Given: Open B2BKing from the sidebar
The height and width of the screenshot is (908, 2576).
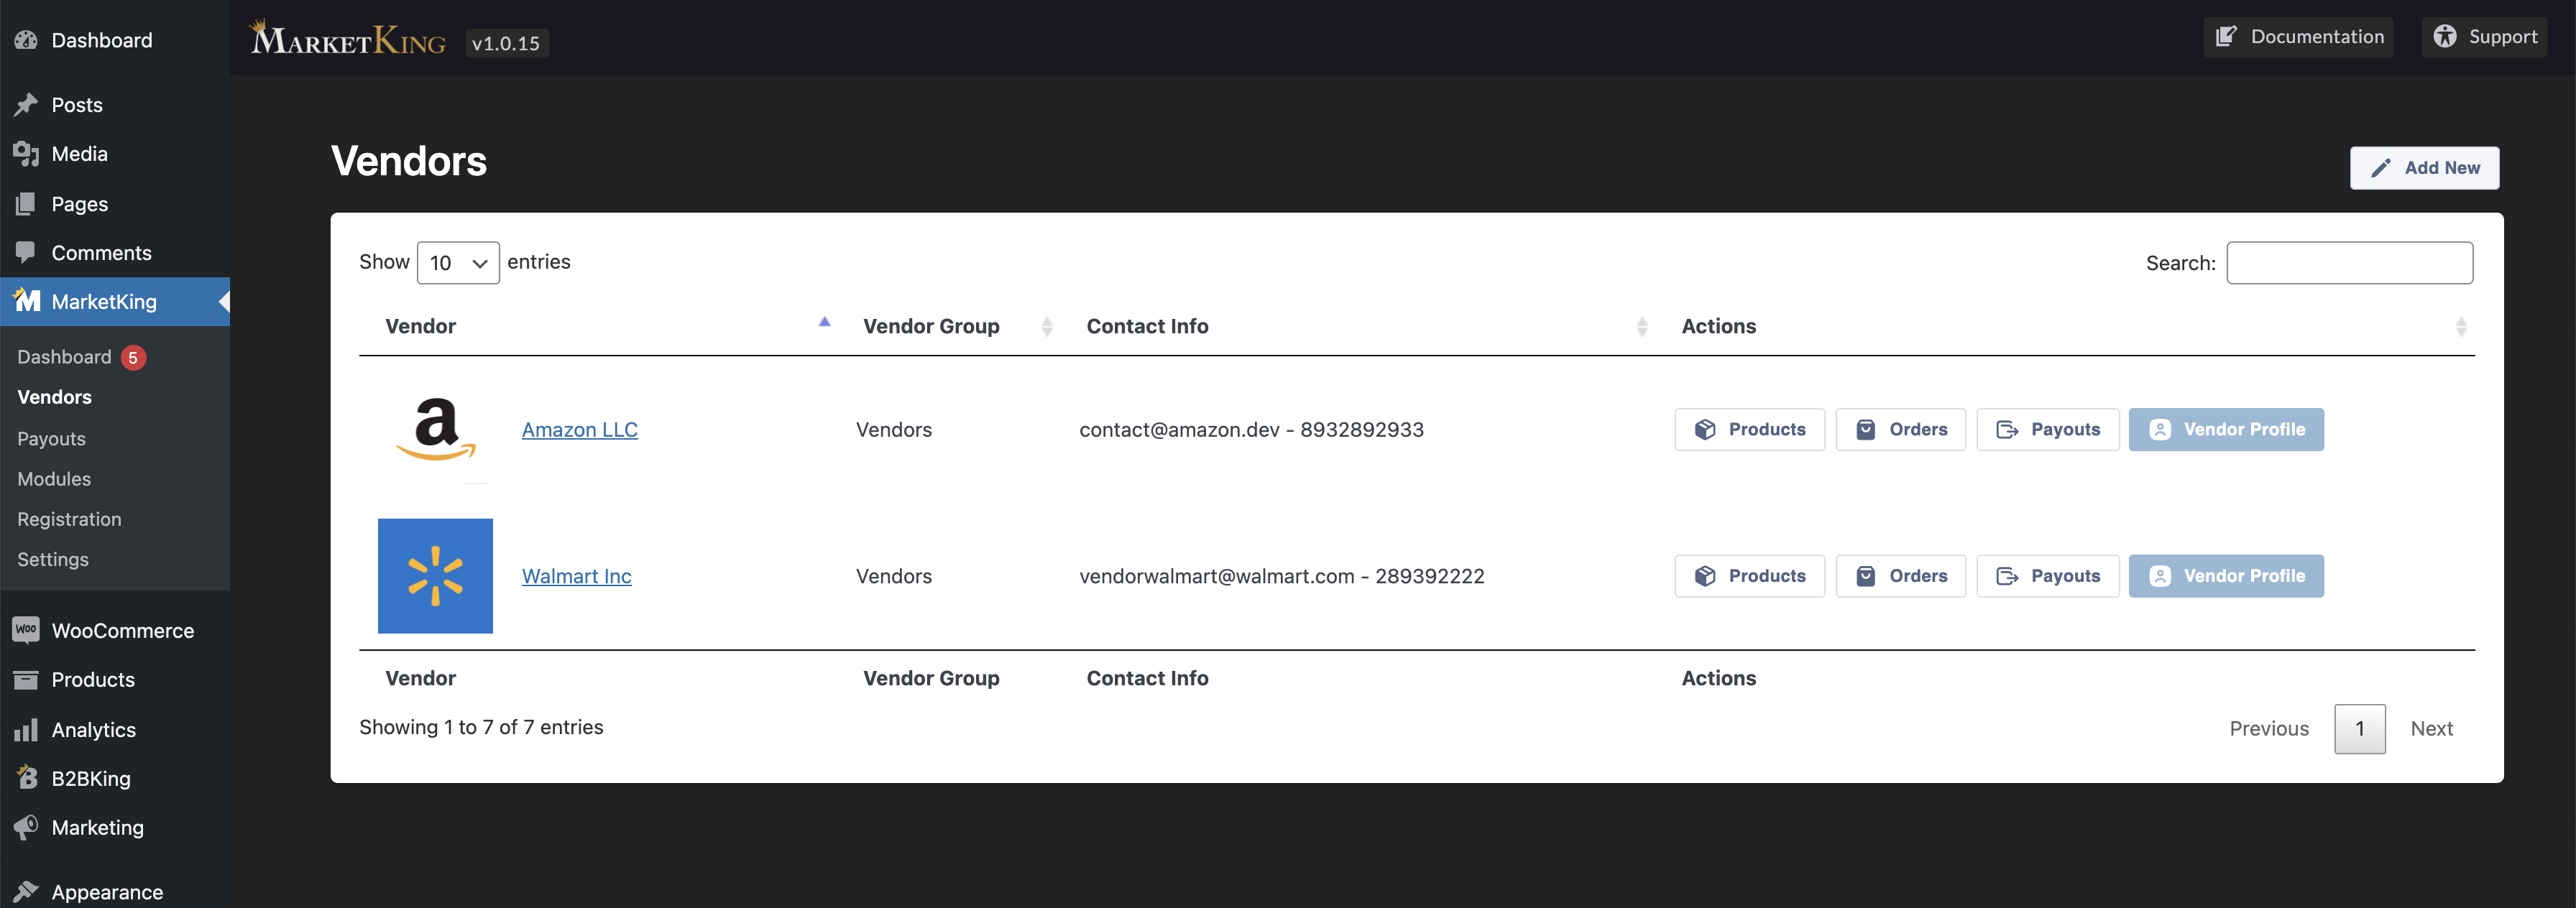Looking at the screenshot, I should [90, 778].
